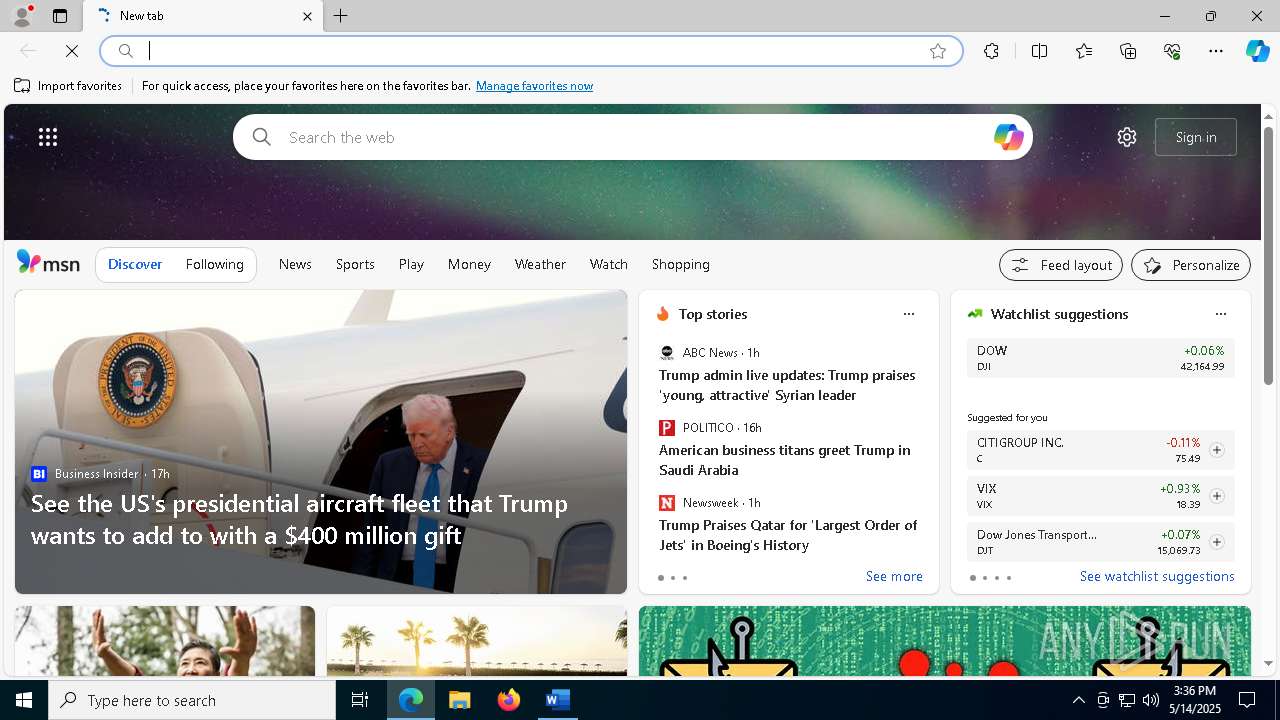Open Newsweek Trump Praises Qatar story
This screenshot has height=720, width=1280.
(x=788, y=535)
